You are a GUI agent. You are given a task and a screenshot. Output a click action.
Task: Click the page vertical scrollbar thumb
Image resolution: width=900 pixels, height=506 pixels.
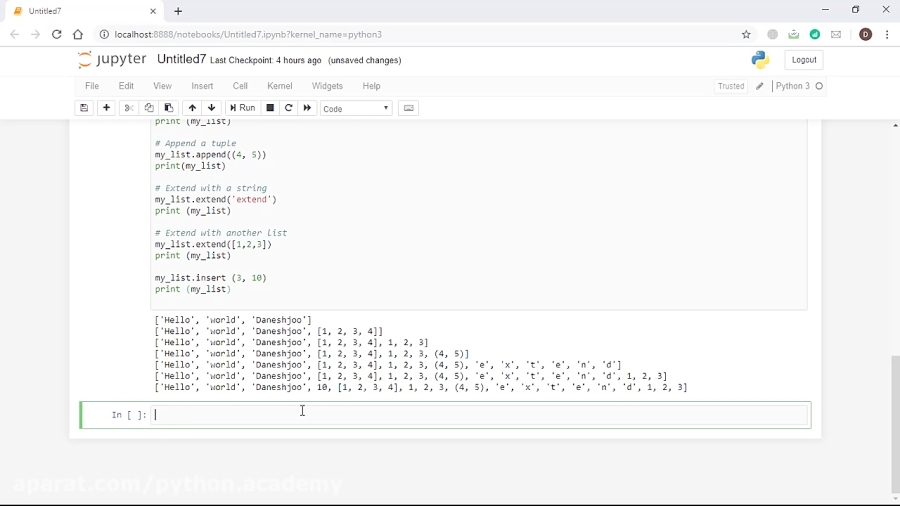[x=895, y=425]
